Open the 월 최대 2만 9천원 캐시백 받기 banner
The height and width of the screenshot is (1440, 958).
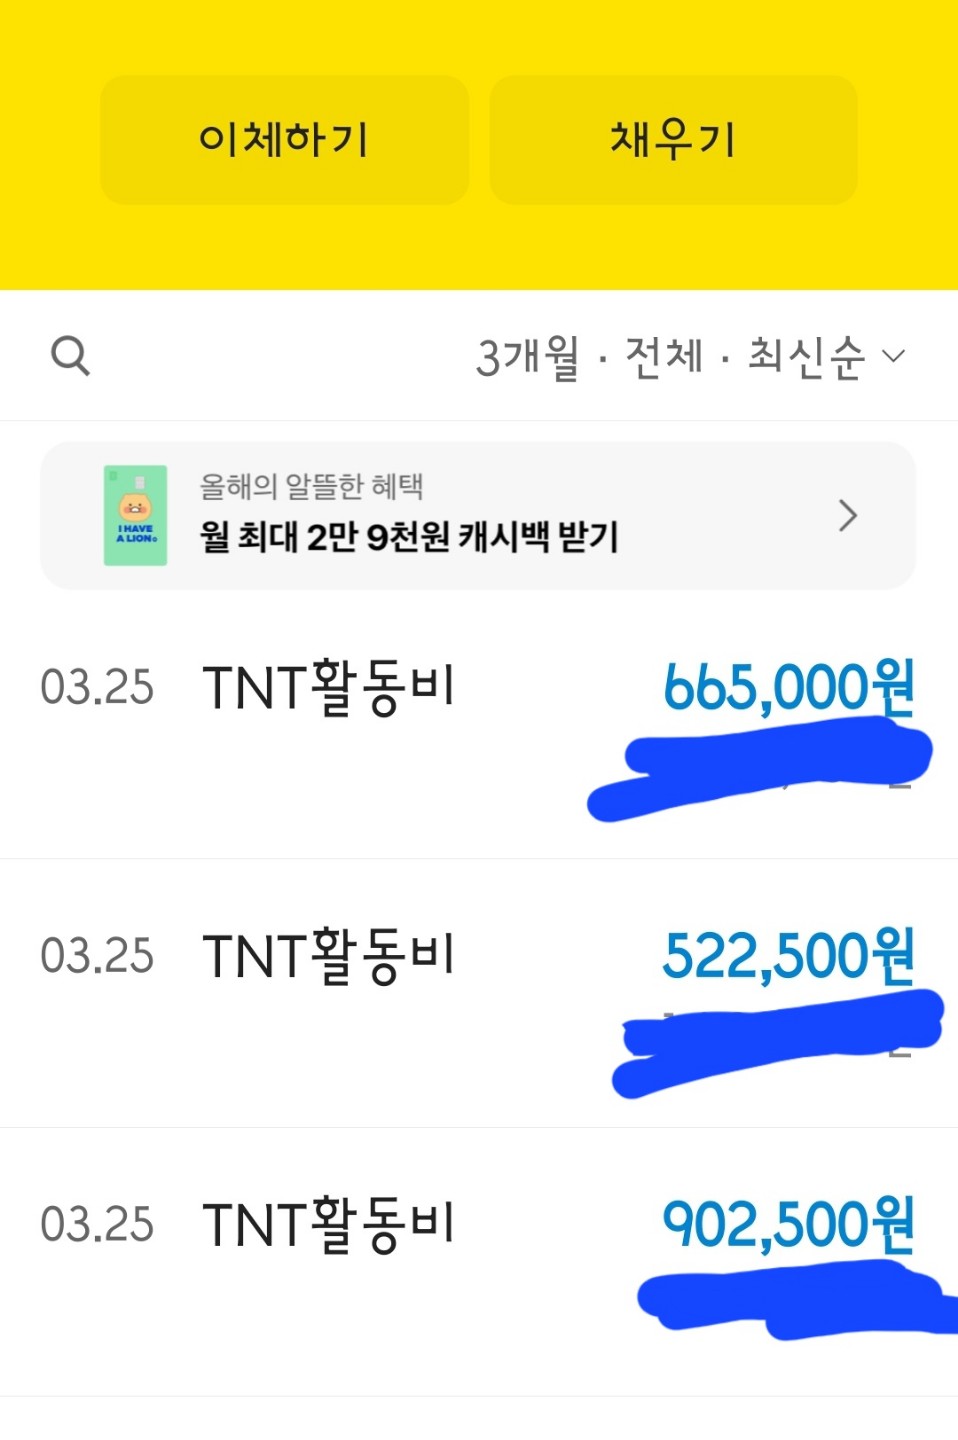409,537
